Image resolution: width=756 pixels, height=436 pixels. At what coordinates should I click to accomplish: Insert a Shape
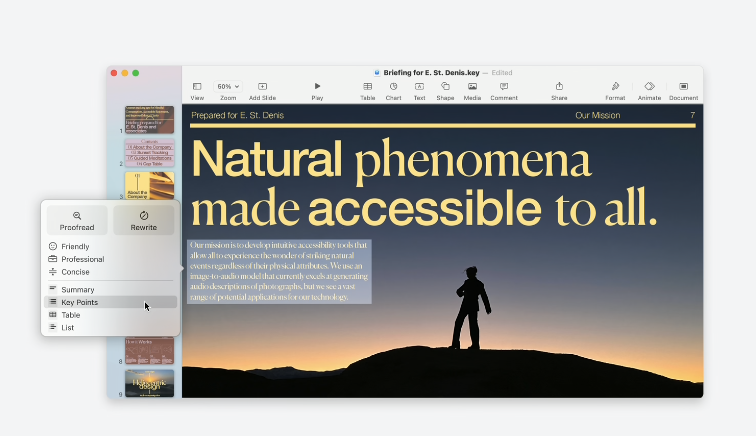coord(445,87)
